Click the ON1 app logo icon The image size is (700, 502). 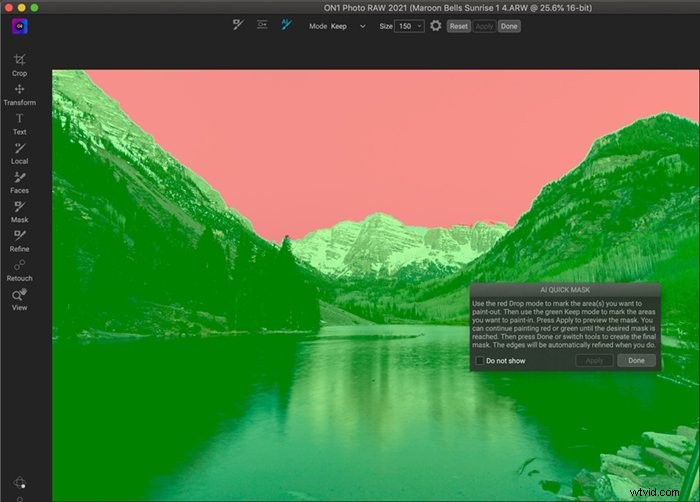pyautogui.click(x=20, y=26)
